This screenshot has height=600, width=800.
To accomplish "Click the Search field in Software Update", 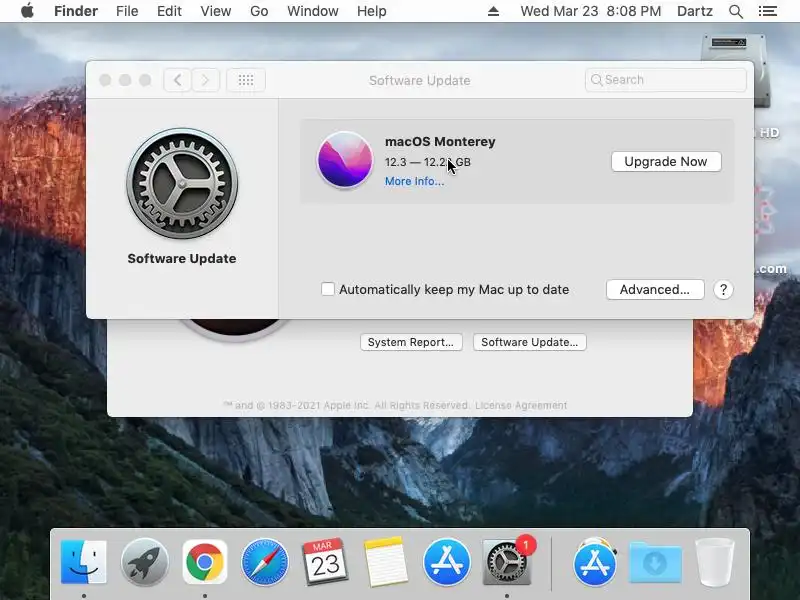I will pyautogui.click(x=665, y=80).
